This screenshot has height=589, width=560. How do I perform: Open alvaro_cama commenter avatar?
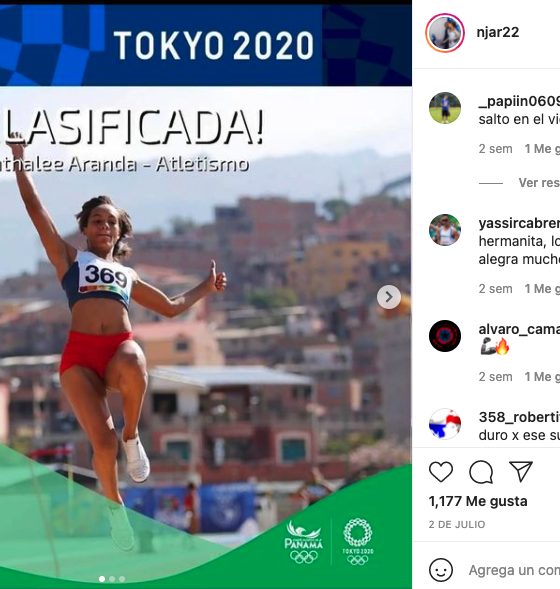(445, 336)
